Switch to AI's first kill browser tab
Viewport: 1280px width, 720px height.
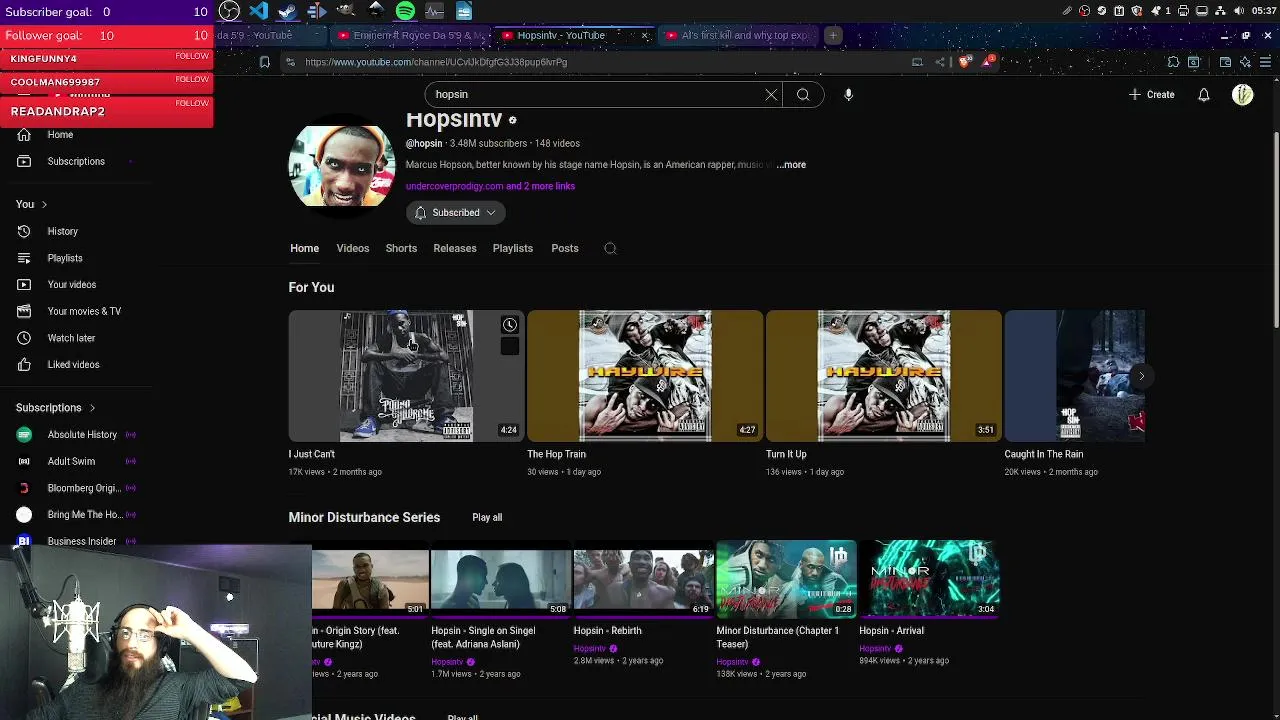(x=740, y=36)
